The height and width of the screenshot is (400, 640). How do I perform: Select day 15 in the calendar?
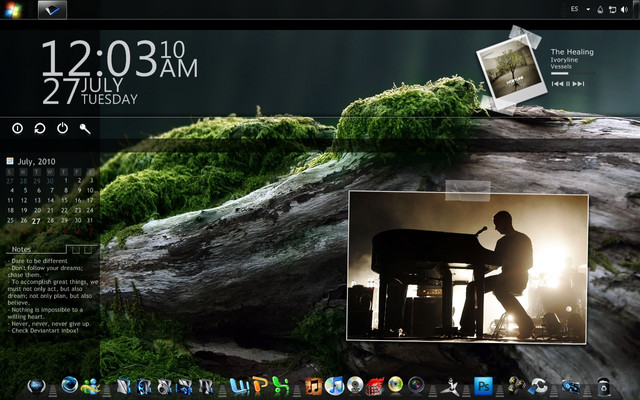[64, 200]
